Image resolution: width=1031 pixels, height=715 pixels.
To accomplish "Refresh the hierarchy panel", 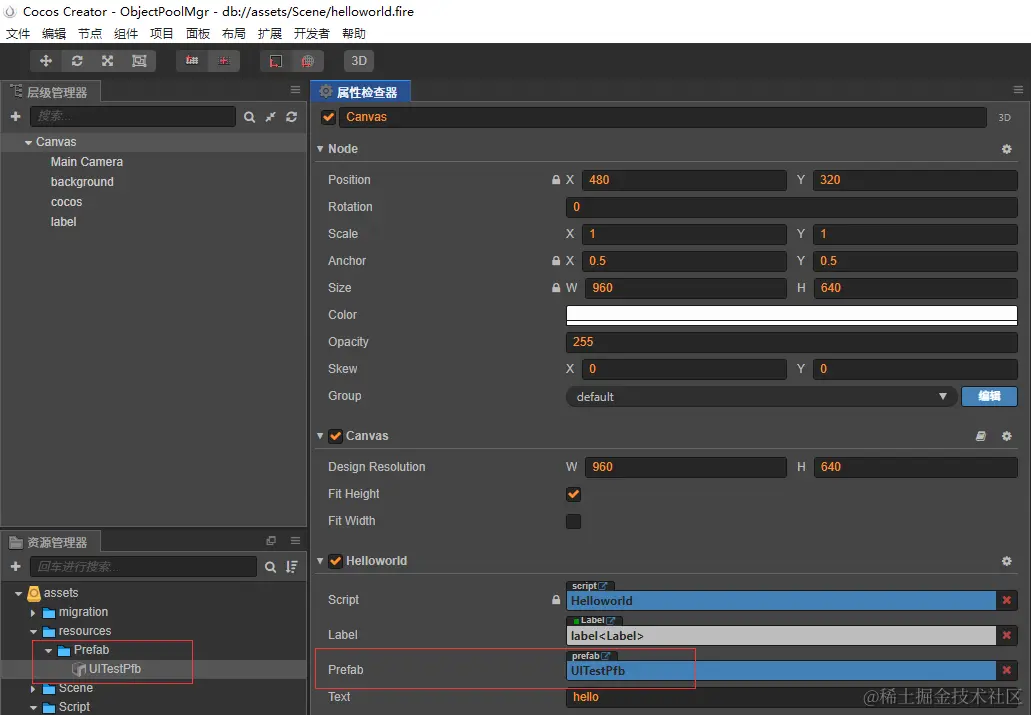I will point(291,117).
